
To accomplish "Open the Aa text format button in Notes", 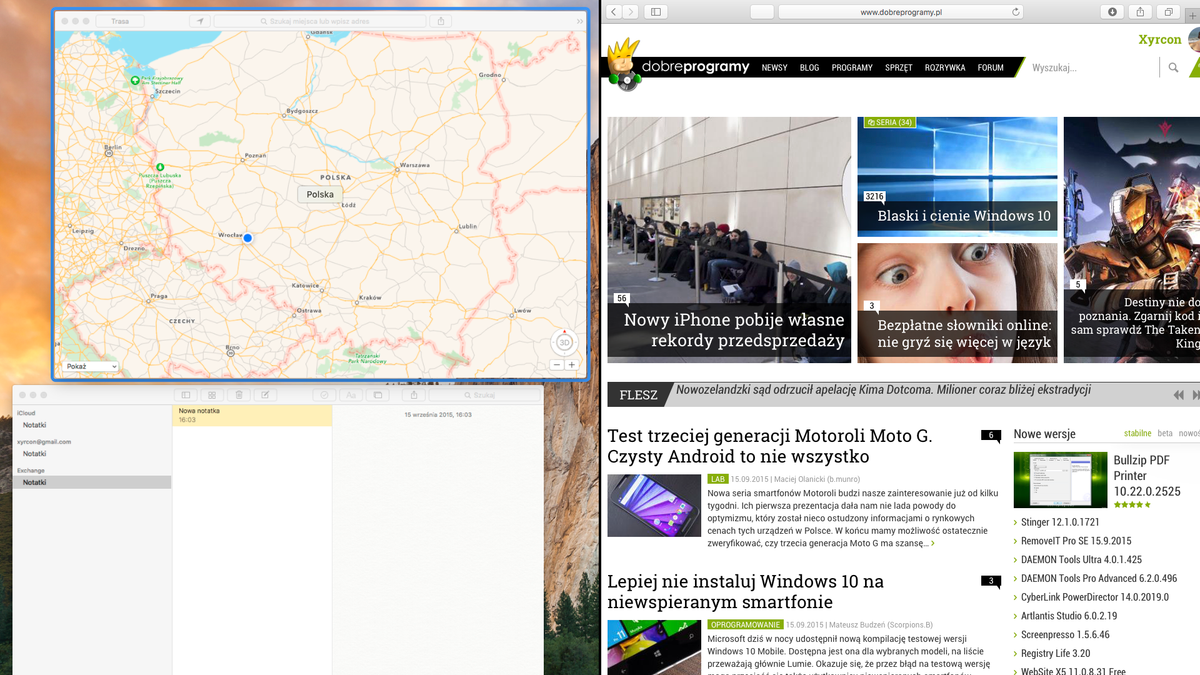I will [351, 395].
